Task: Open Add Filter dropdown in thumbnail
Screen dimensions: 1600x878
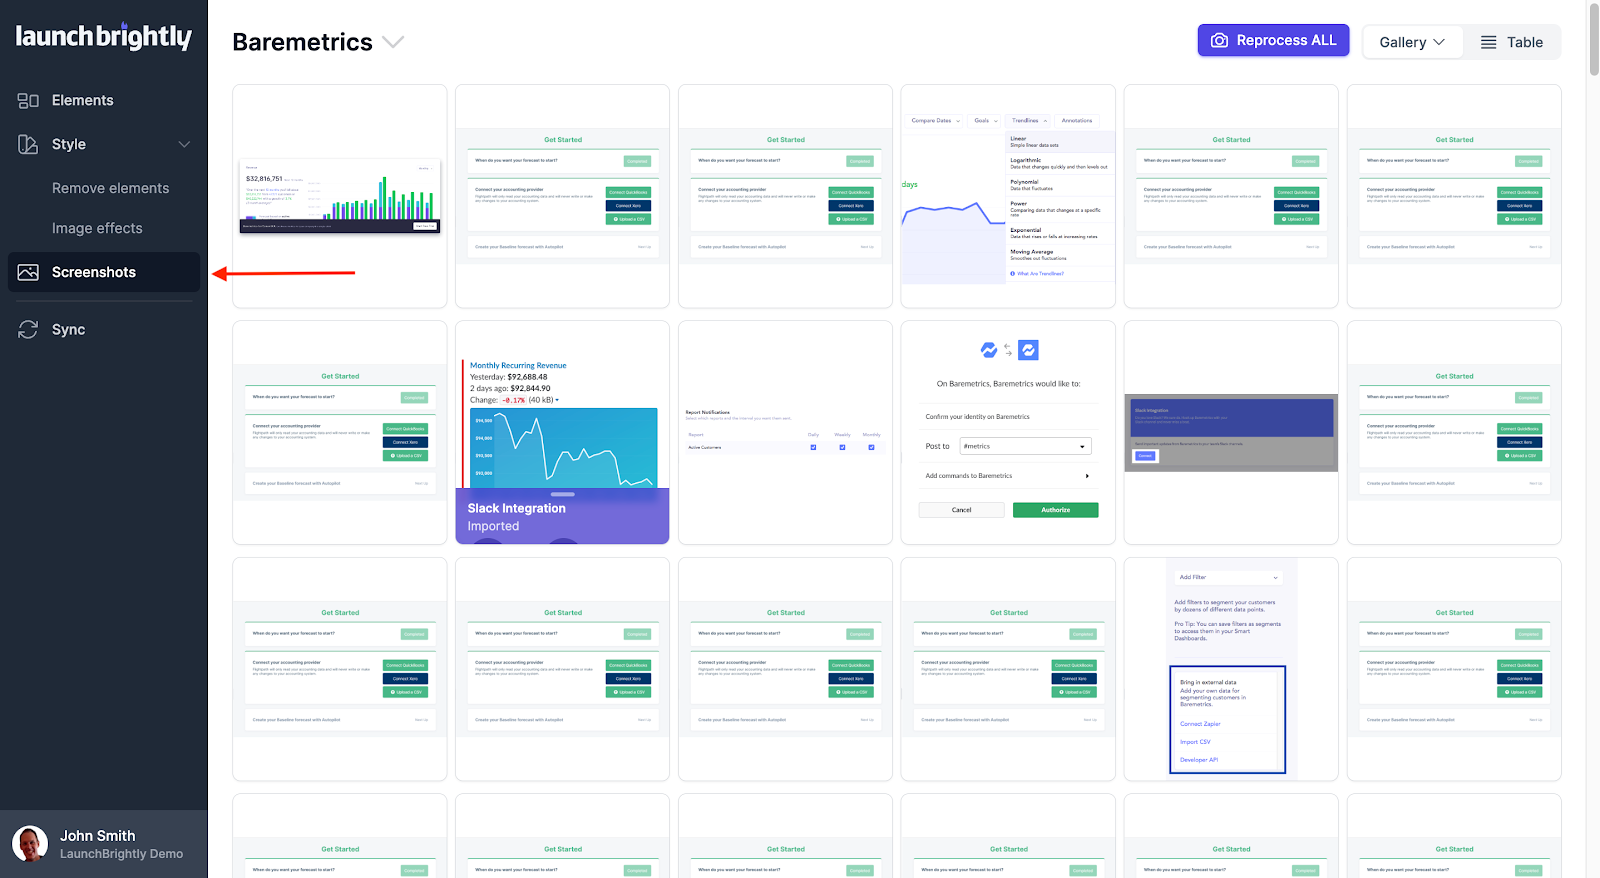Action: pos(1228,577)
